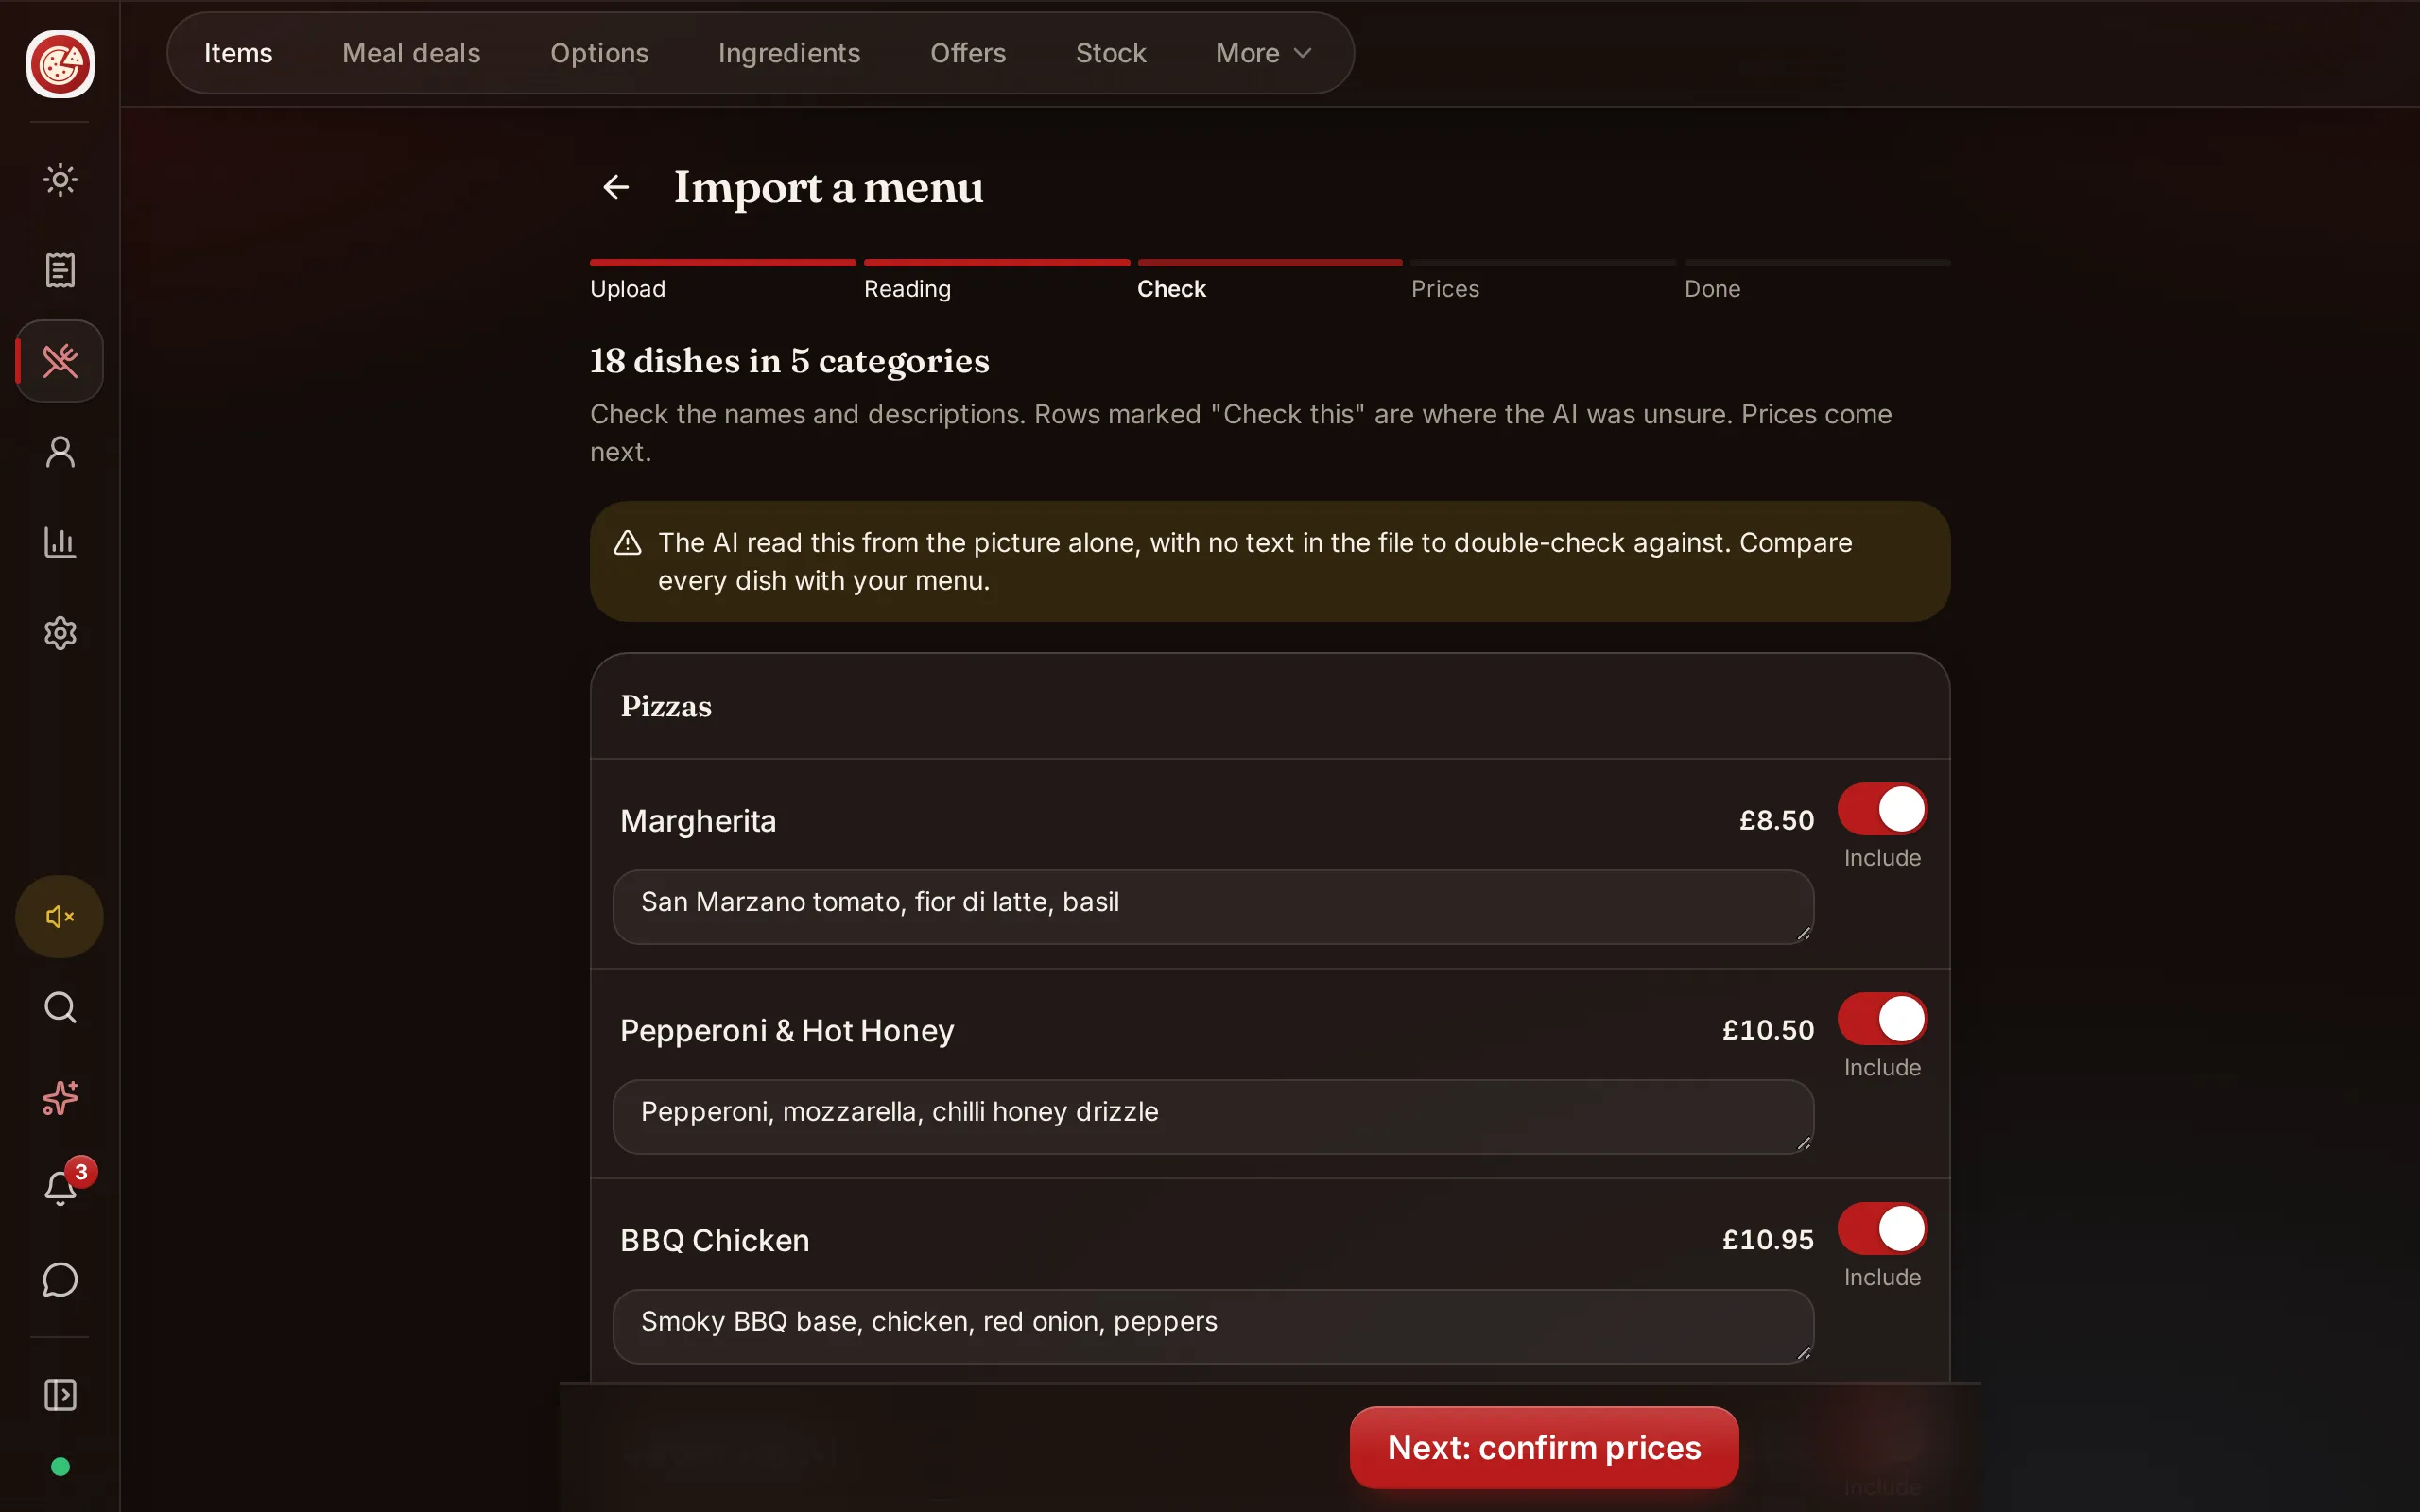
Task: Click the Prices step label
Action: click(x=1444, y=289)
